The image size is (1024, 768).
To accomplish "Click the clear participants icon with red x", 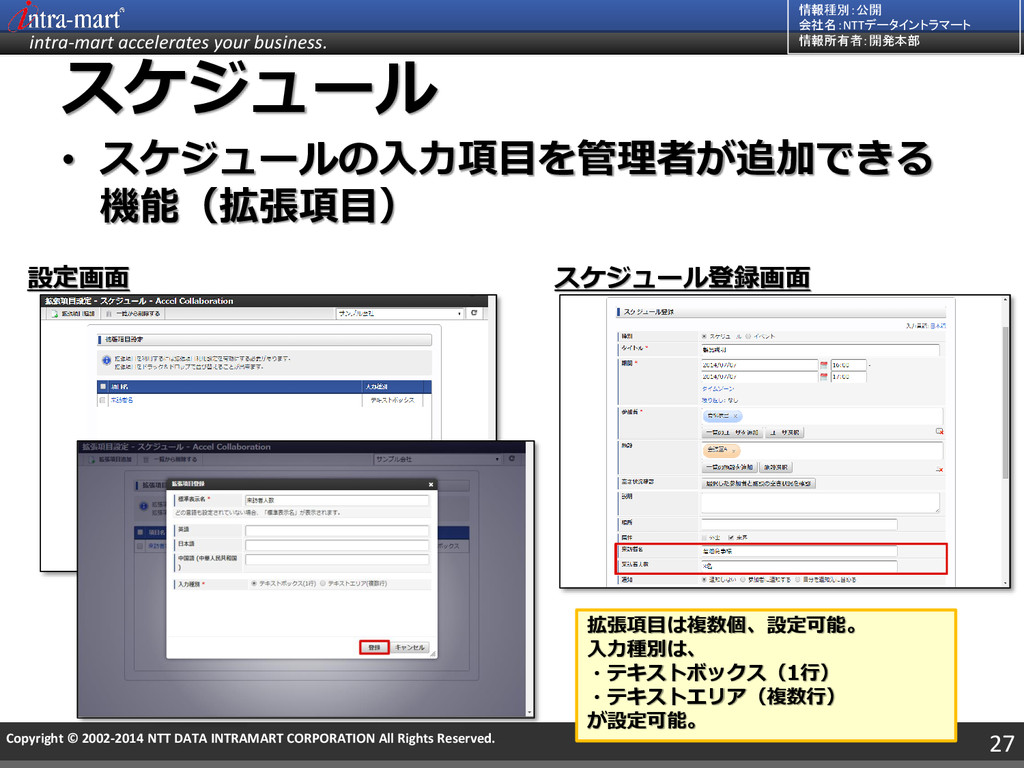I will (x=939, y=432).
